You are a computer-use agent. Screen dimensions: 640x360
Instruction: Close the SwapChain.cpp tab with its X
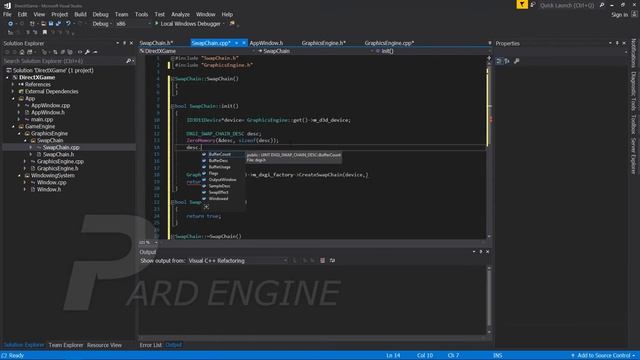click(244, 43)
